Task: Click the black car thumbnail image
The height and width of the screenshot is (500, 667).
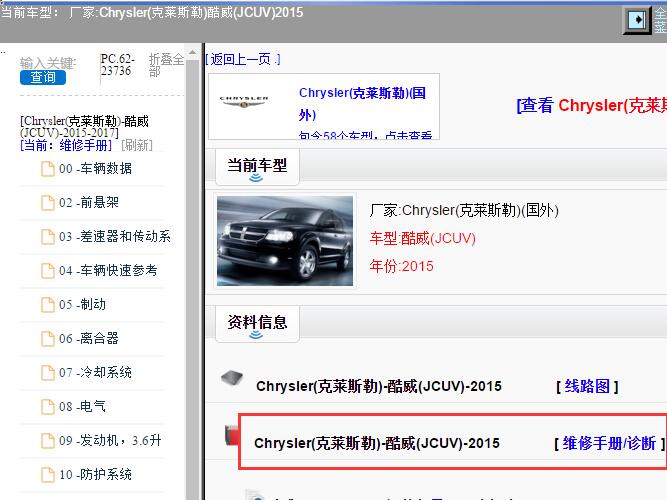Action: pos(285,241)
